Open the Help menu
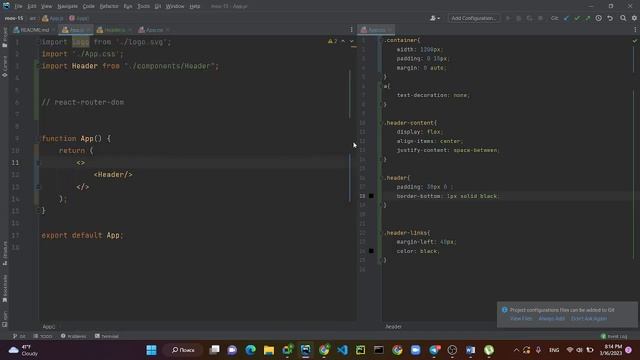Viewport: 640px width, 360px height. (x=195, y=6)
